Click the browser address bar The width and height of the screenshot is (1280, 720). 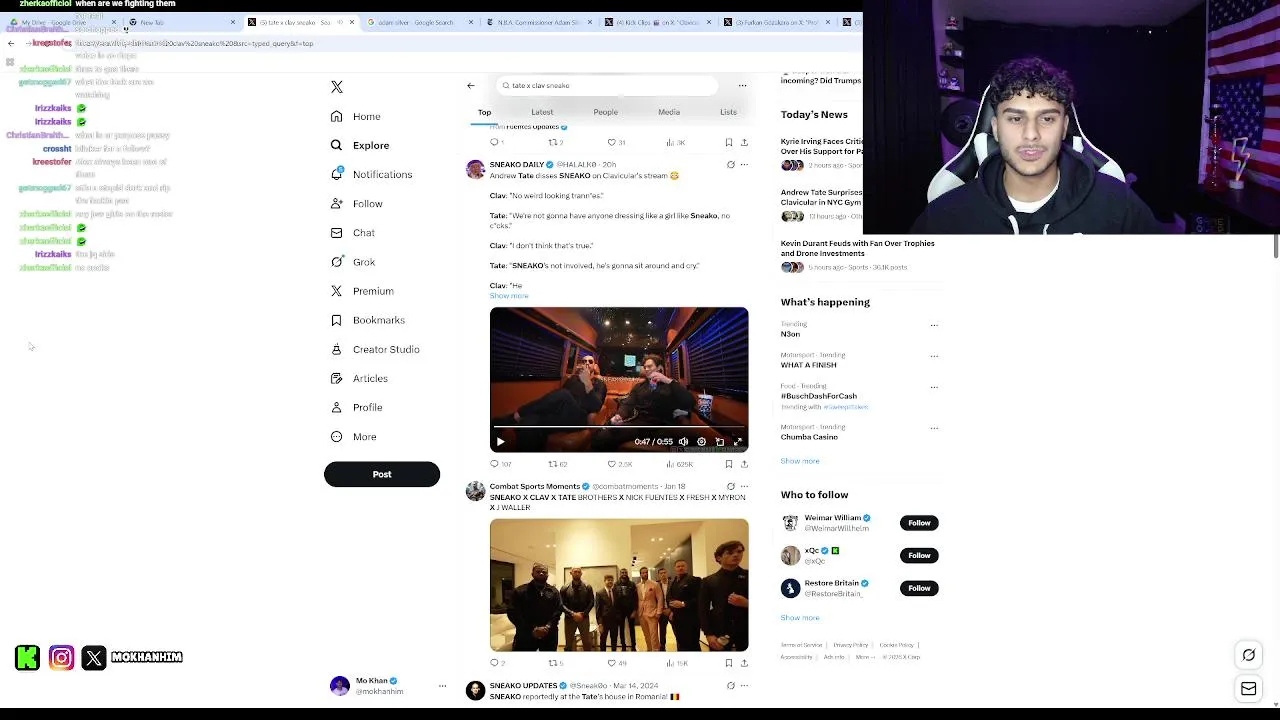click(460, 43)
